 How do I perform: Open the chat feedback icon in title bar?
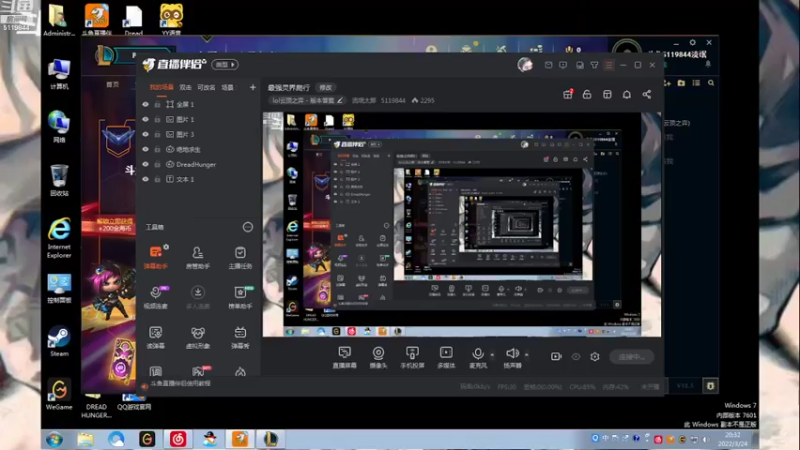click(563, 65)
